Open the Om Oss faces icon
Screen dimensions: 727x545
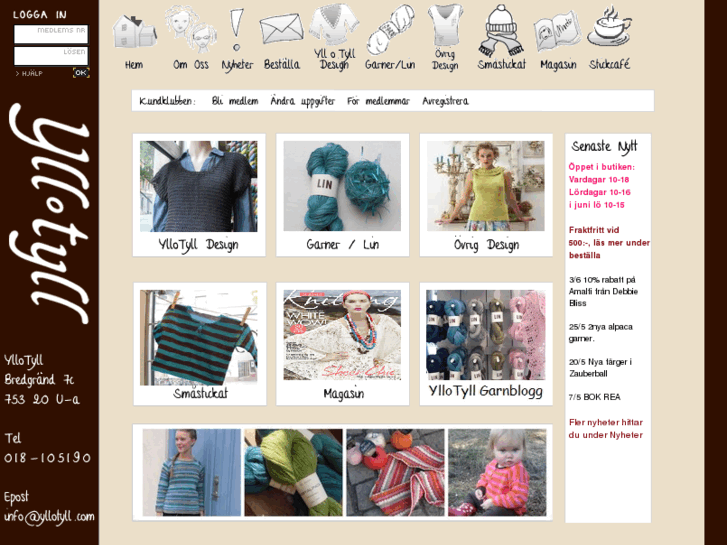click(x=191, y=29)
